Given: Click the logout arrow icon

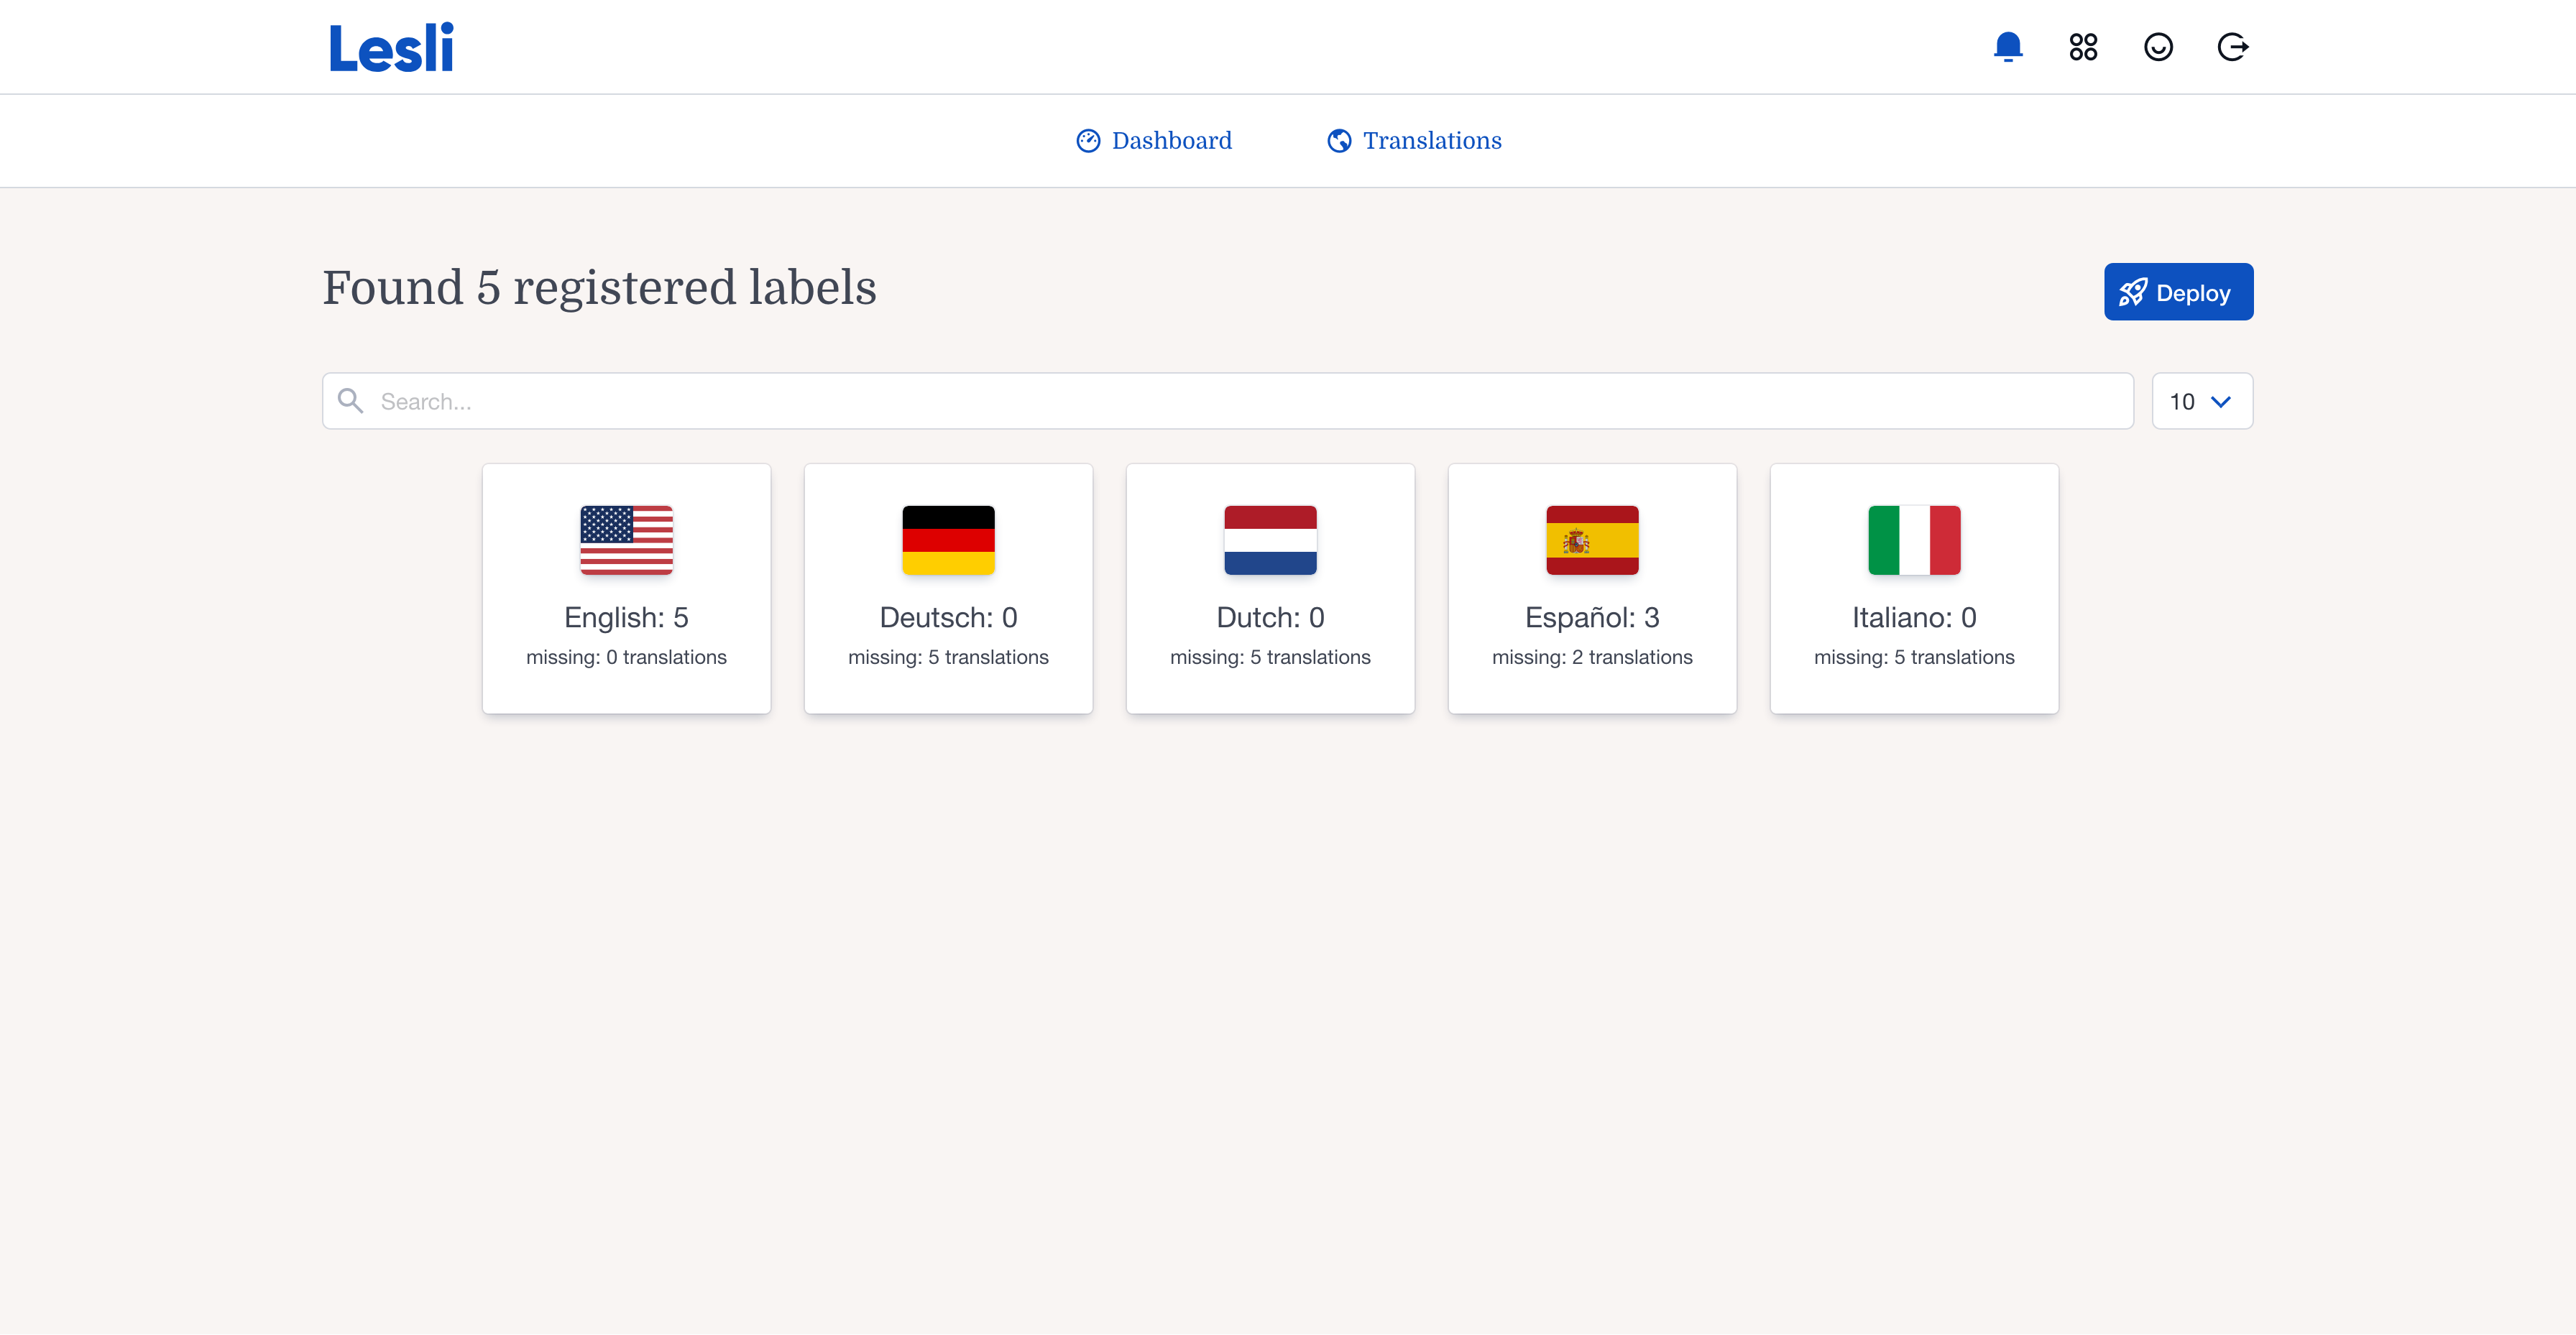Looking at the screenshot, I should 2232,47.
